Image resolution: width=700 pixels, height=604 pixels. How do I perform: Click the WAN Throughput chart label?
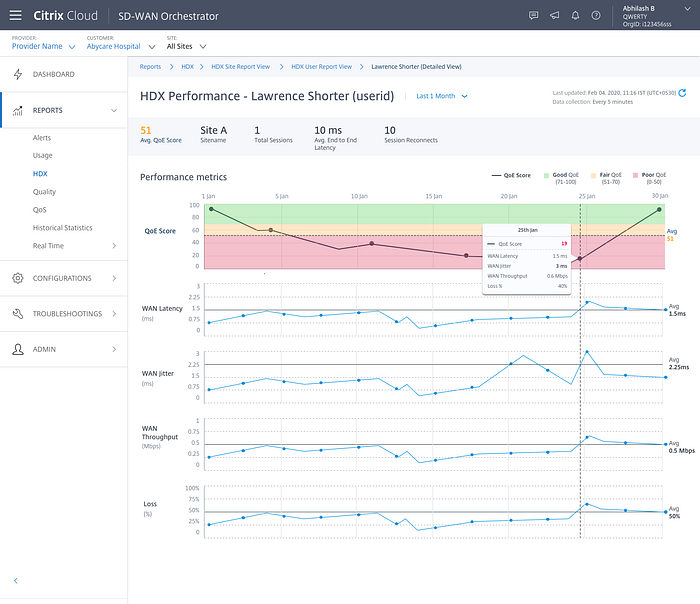[160, 433]
